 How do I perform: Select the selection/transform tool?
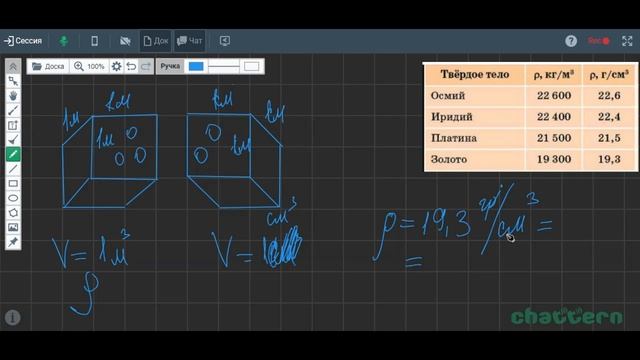point(13,81)
